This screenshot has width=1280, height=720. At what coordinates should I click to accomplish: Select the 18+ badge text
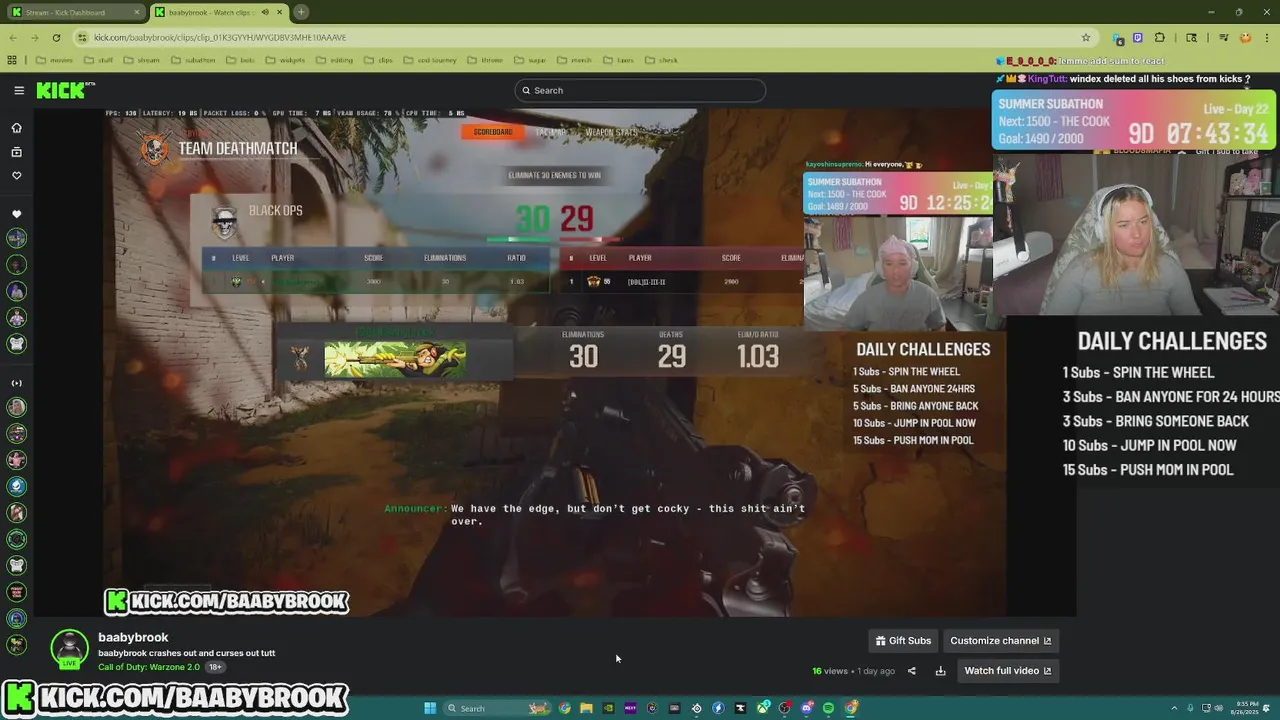215,667
